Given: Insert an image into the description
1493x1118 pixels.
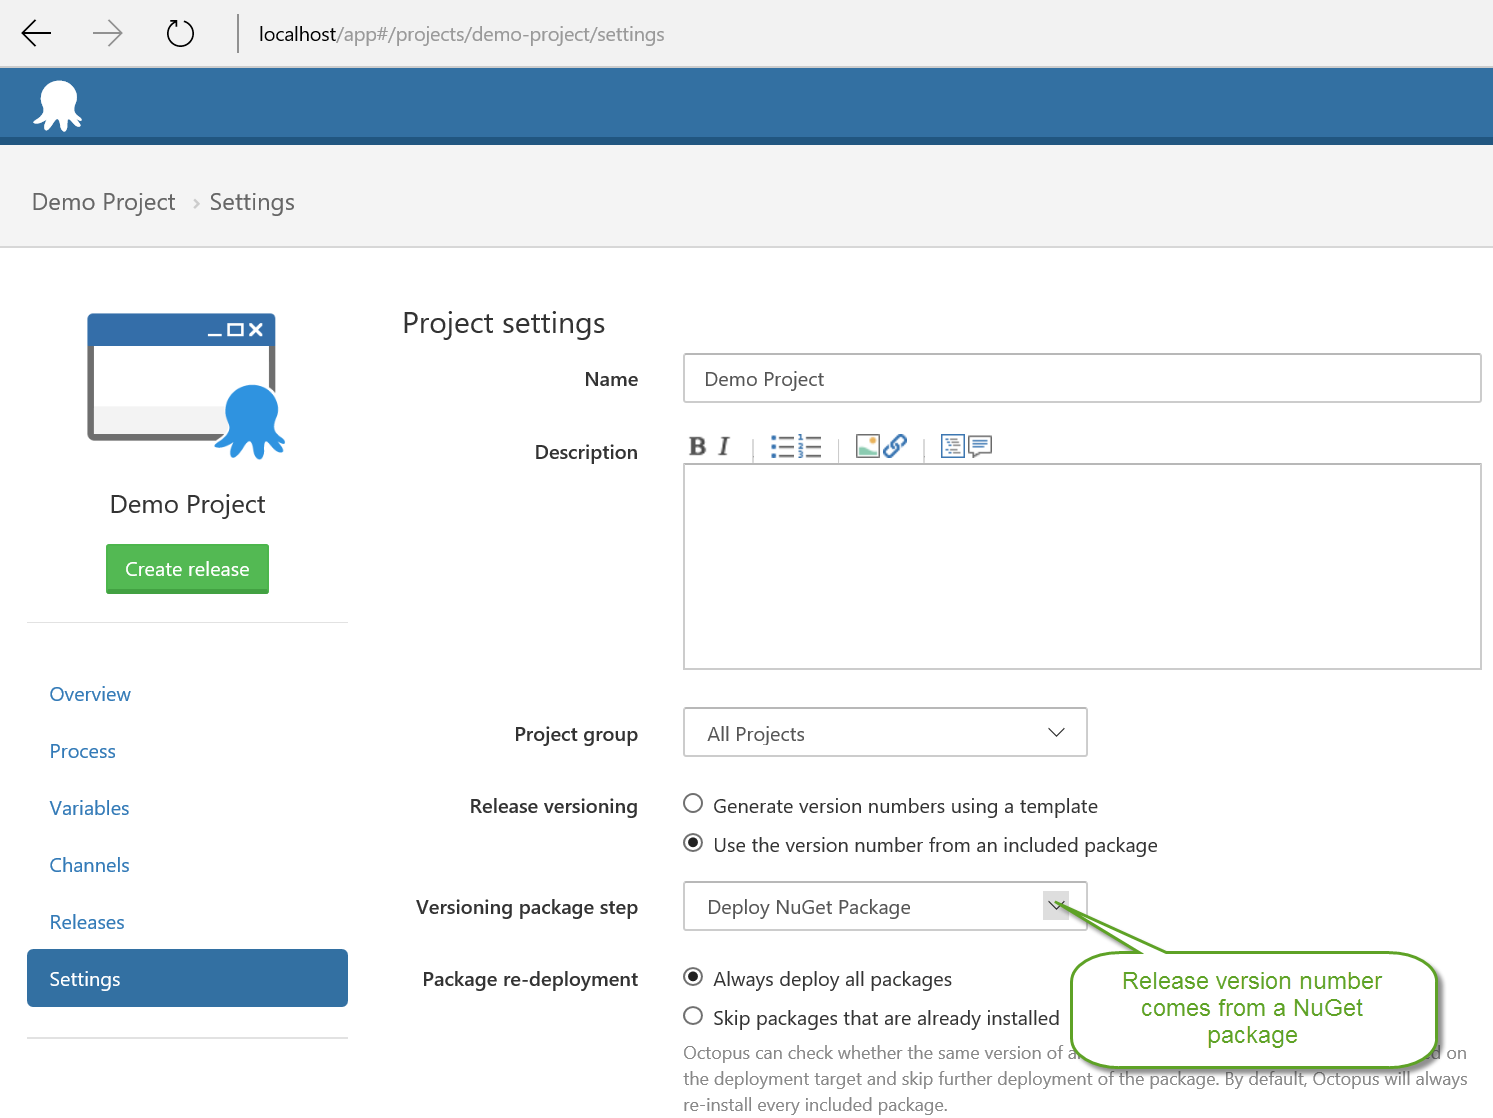Looking at the screenshot, I should pos(867,446).
